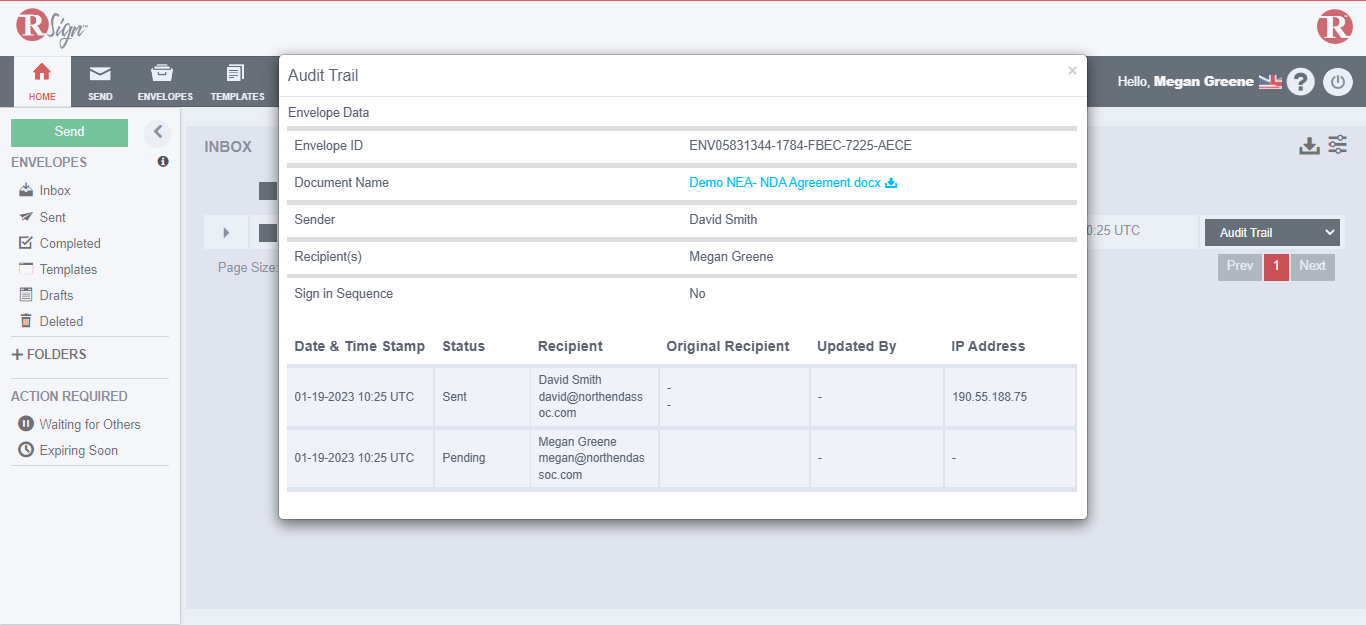This screenshot has width=1366, height=625.
Task: Open Drafts in the sidebar
Action: (x=56, y=295)
